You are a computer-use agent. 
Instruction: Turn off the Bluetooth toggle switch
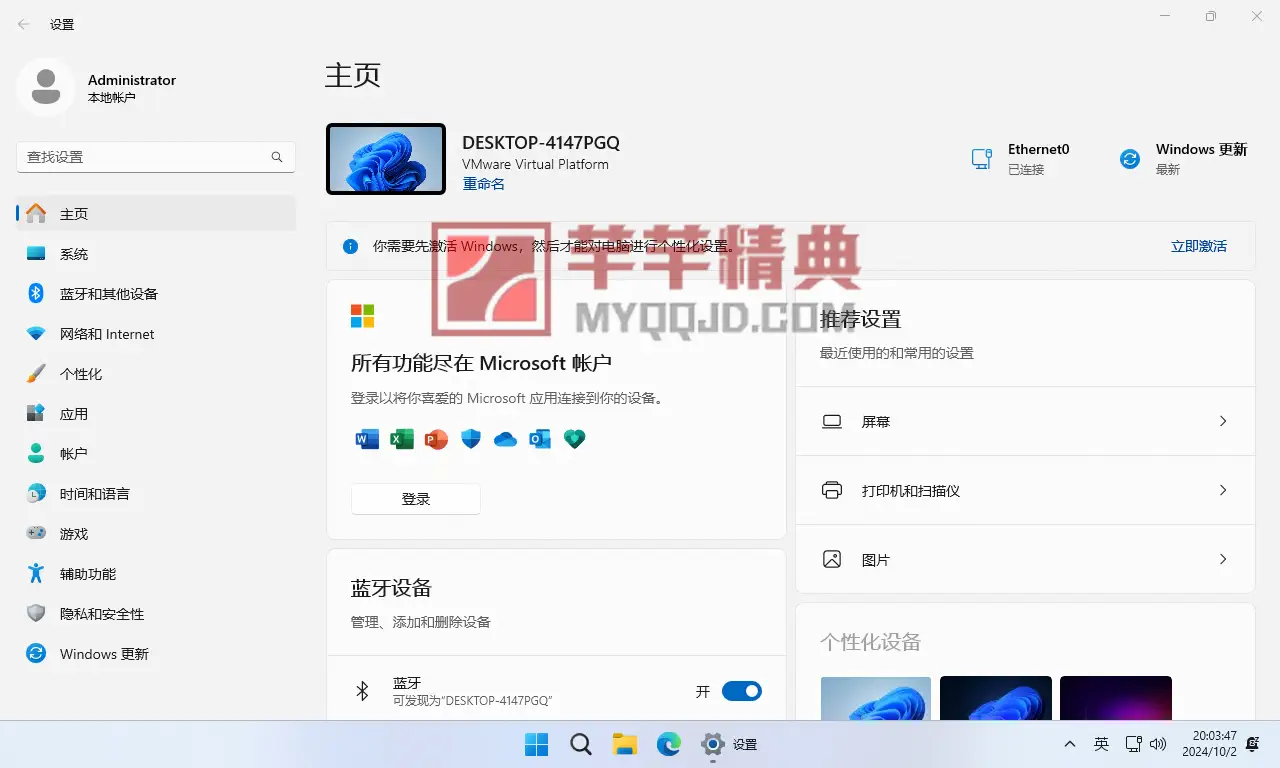[x=741, y=691]
